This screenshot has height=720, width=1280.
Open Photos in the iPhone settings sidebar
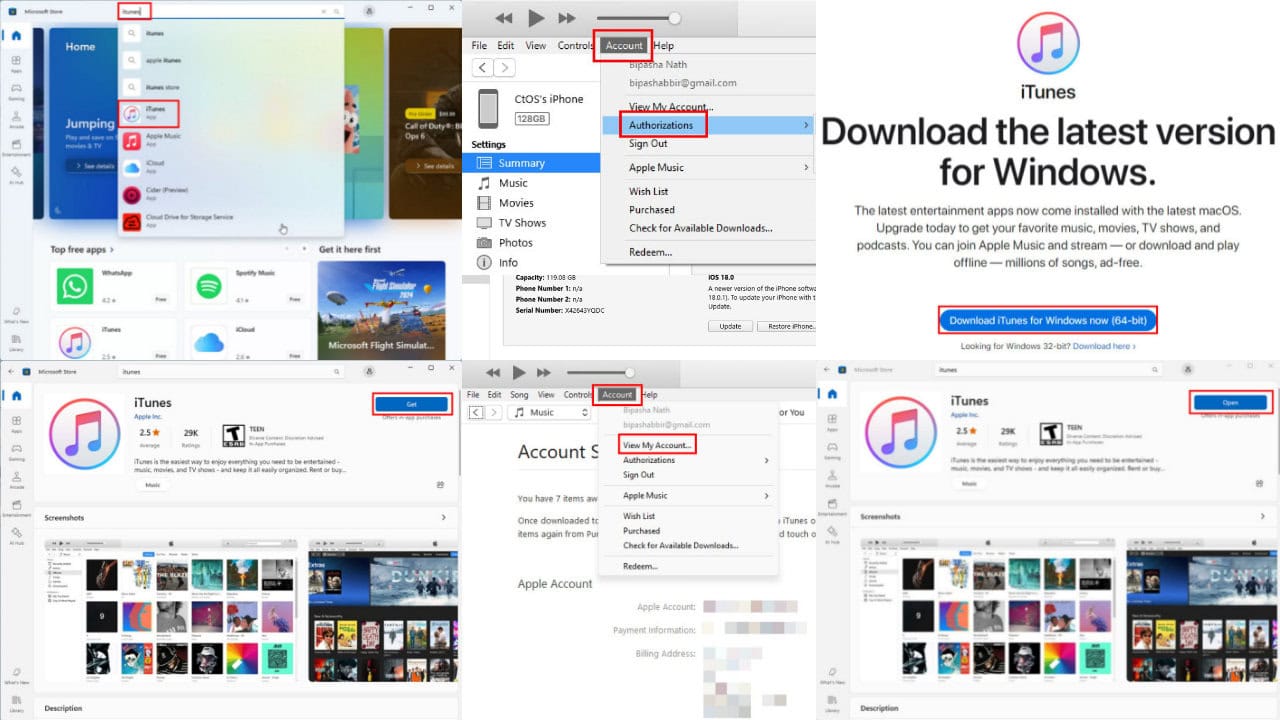pyautogui.click(x=515, y=243)
